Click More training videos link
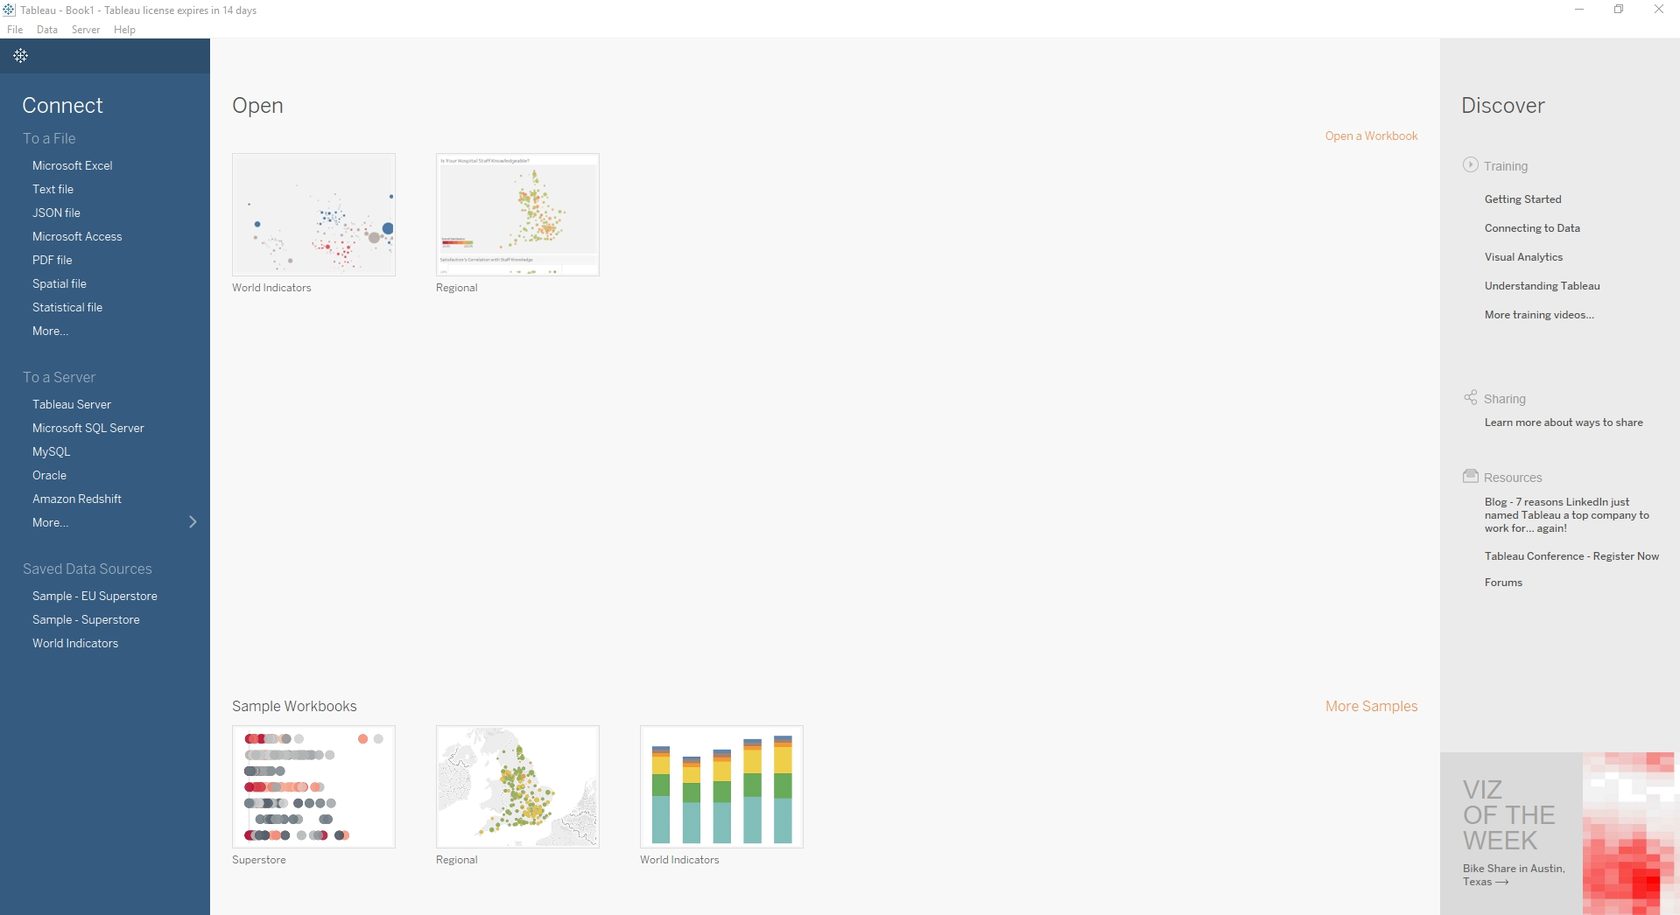 coord(1539,315)
